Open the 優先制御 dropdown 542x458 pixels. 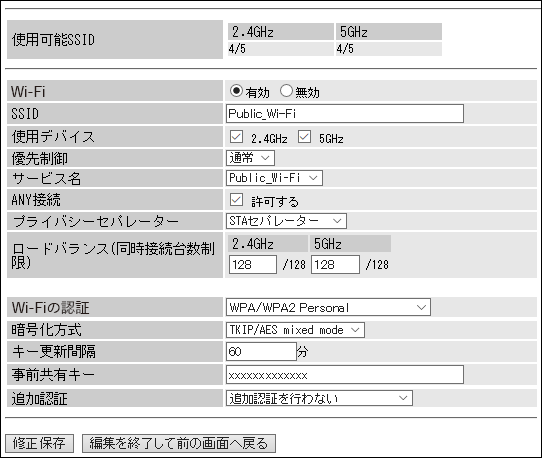tap(250, 158)
